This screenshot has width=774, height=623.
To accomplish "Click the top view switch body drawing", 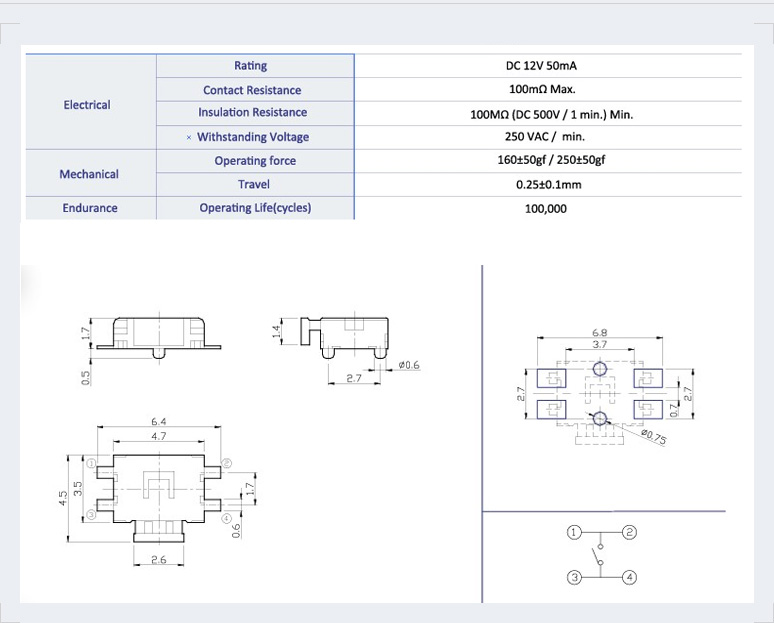I will coord(158,498).
